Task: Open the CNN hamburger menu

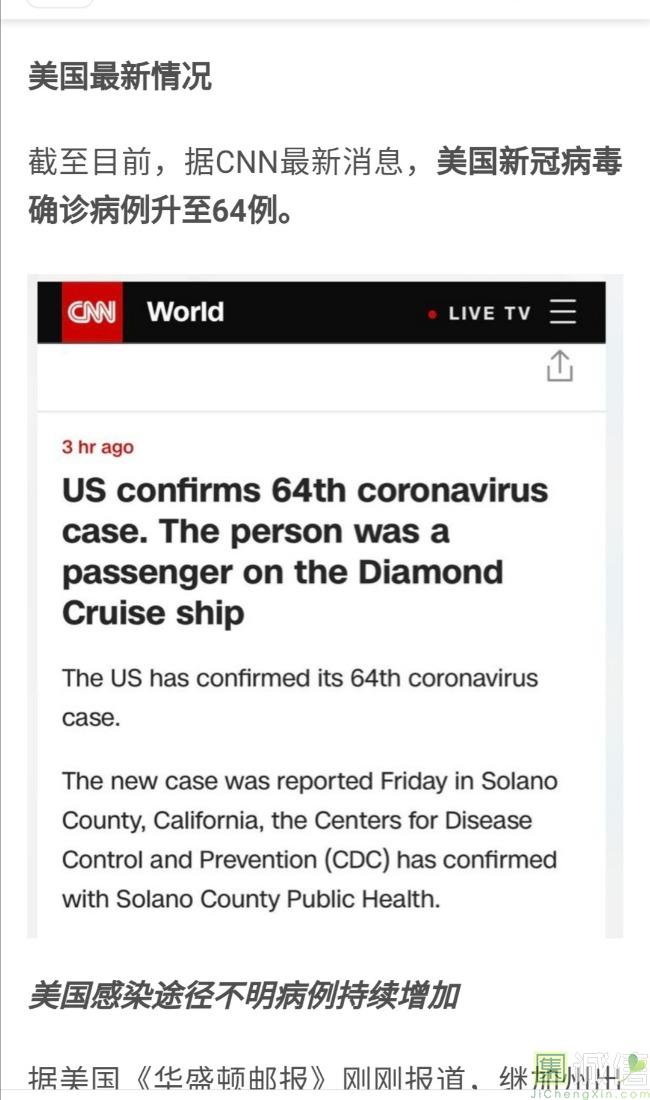Action: pyautogui.click(x=563, y=313)
